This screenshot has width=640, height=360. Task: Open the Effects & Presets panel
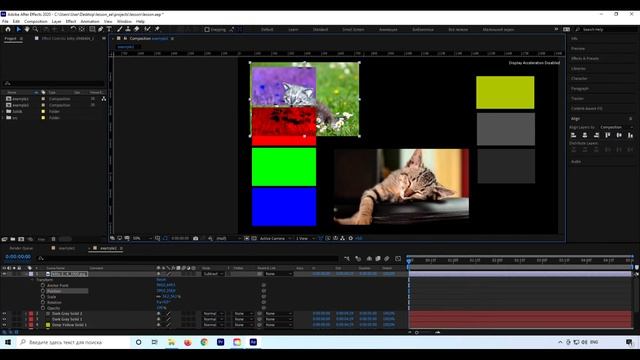click(585, 58)
